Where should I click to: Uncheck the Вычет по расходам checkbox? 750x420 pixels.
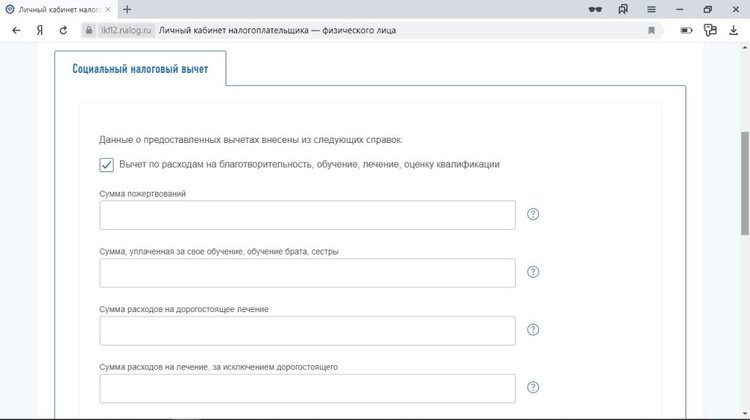click(106, 165)
